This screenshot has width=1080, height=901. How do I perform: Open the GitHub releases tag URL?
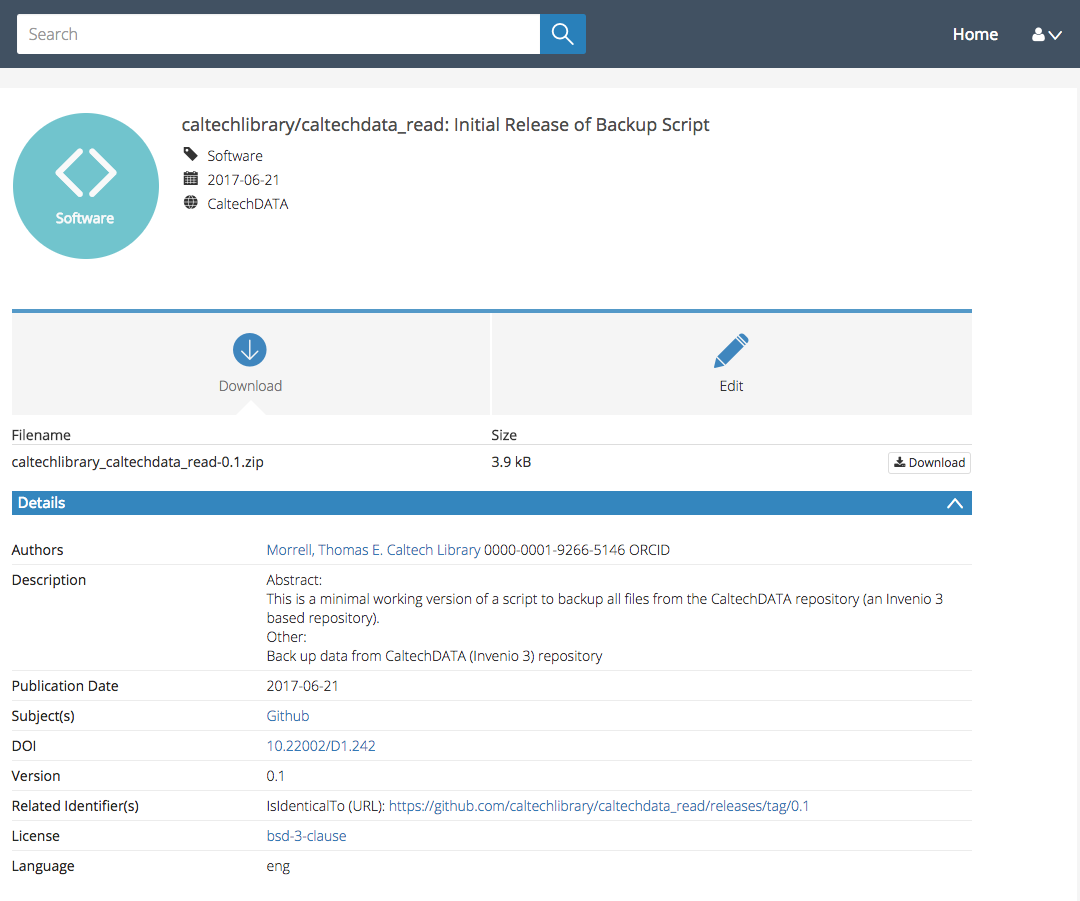pos(599,806)
